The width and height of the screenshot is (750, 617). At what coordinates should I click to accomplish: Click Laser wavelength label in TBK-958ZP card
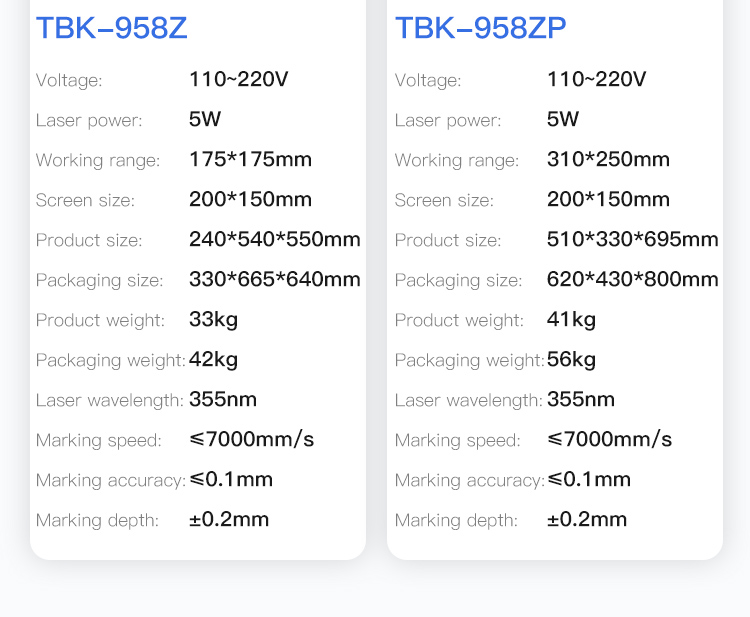pos(468,400)
